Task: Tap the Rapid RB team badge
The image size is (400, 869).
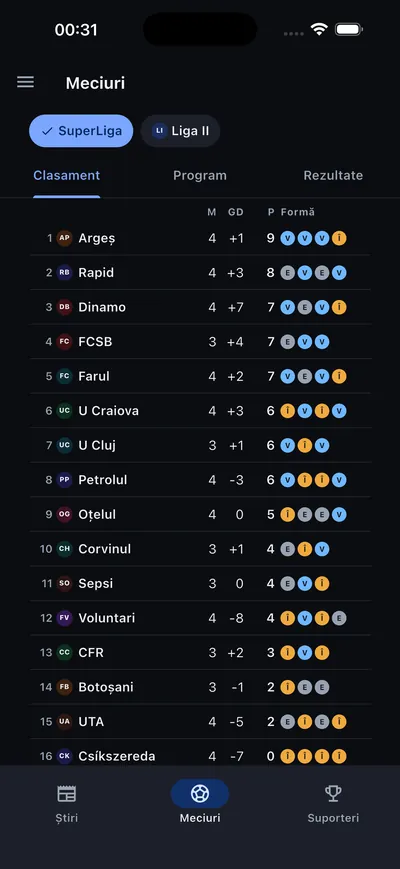Action: [65, 273]
